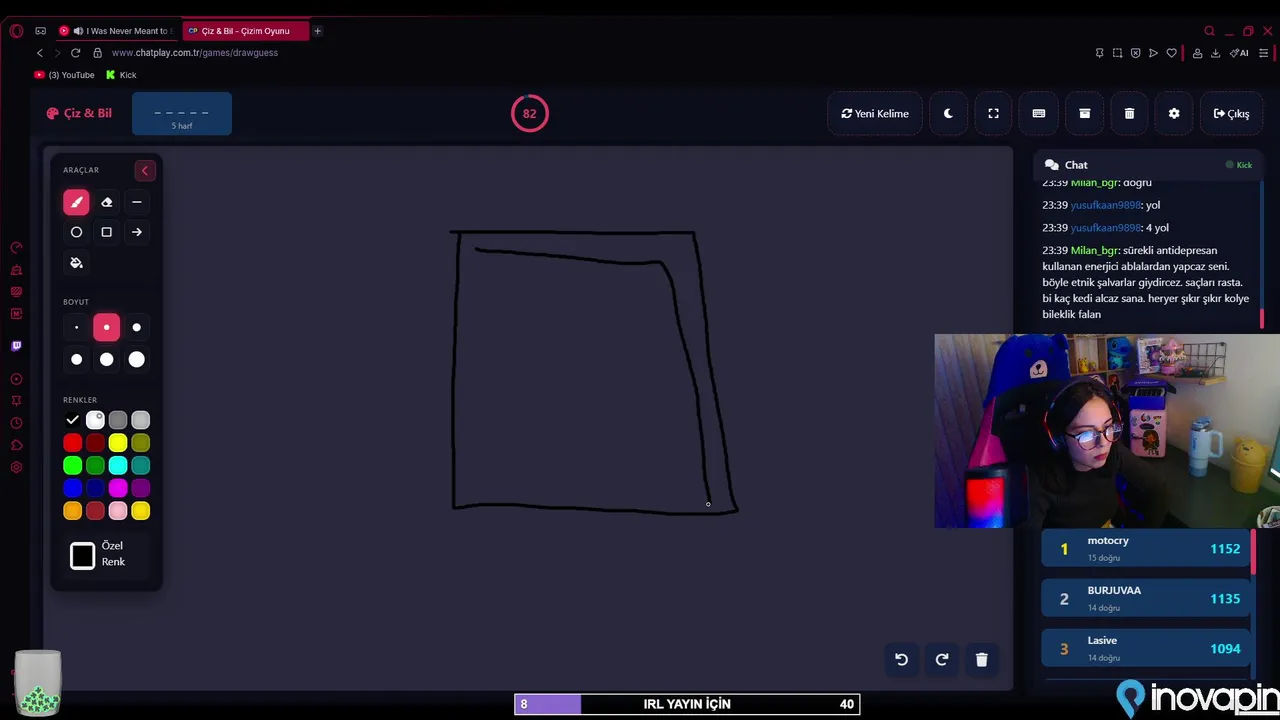This screenshot has height=720, width=1280.
Task: Undo the last drawing stroke
Action: pos(901,659)
